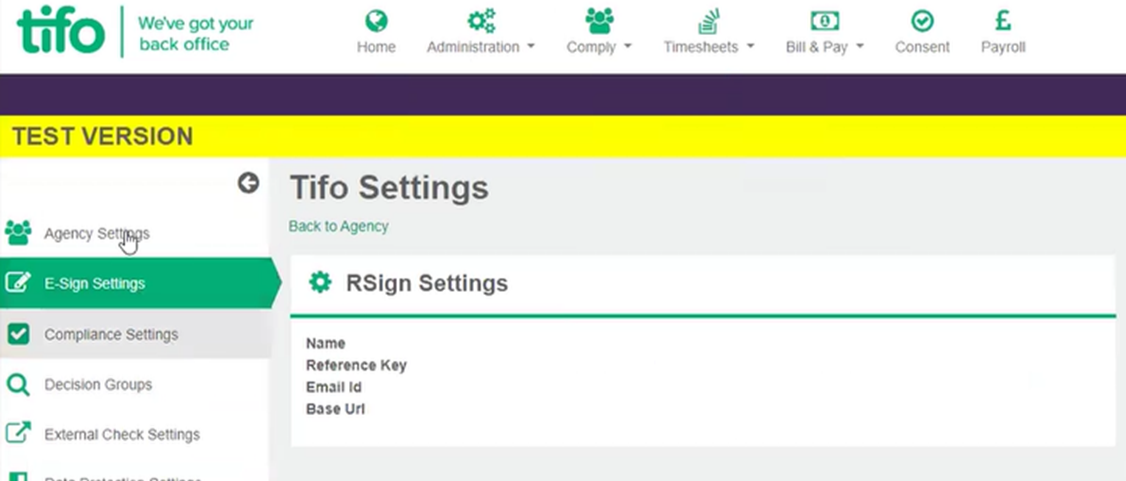Click the Bill & Pay banknote icon
This screenshot has height=481, width=1126.
pos(824,21)
